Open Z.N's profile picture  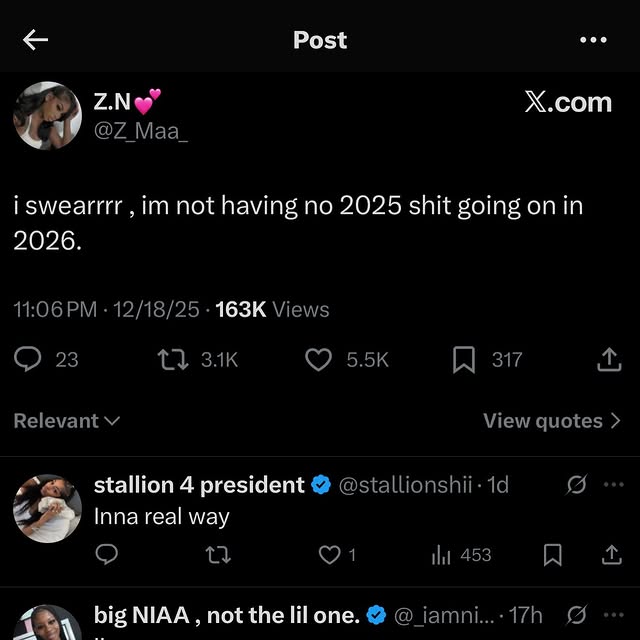[47, 116]
